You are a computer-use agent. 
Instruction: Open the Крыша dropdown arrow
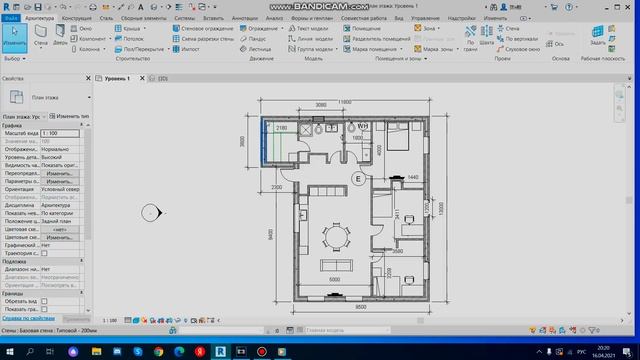pyautogui.click(x=144, y=29)
